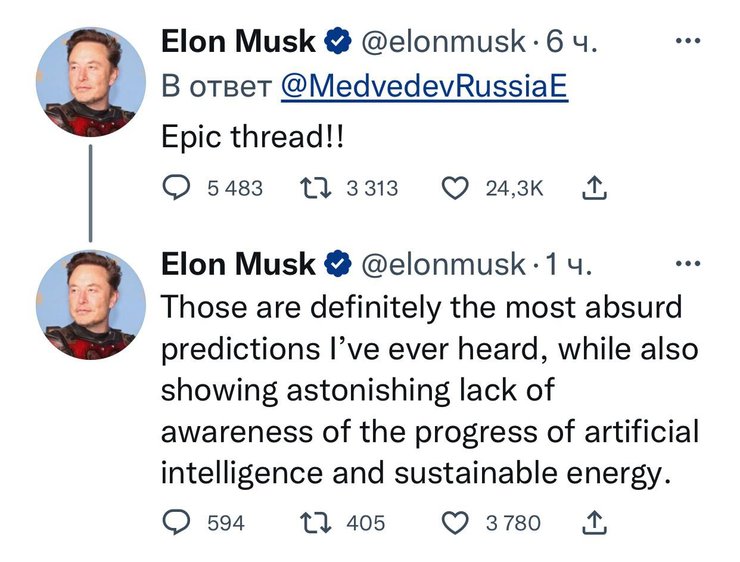
Task: Click the verified badge on the first tweet
Action: [337, 42]
